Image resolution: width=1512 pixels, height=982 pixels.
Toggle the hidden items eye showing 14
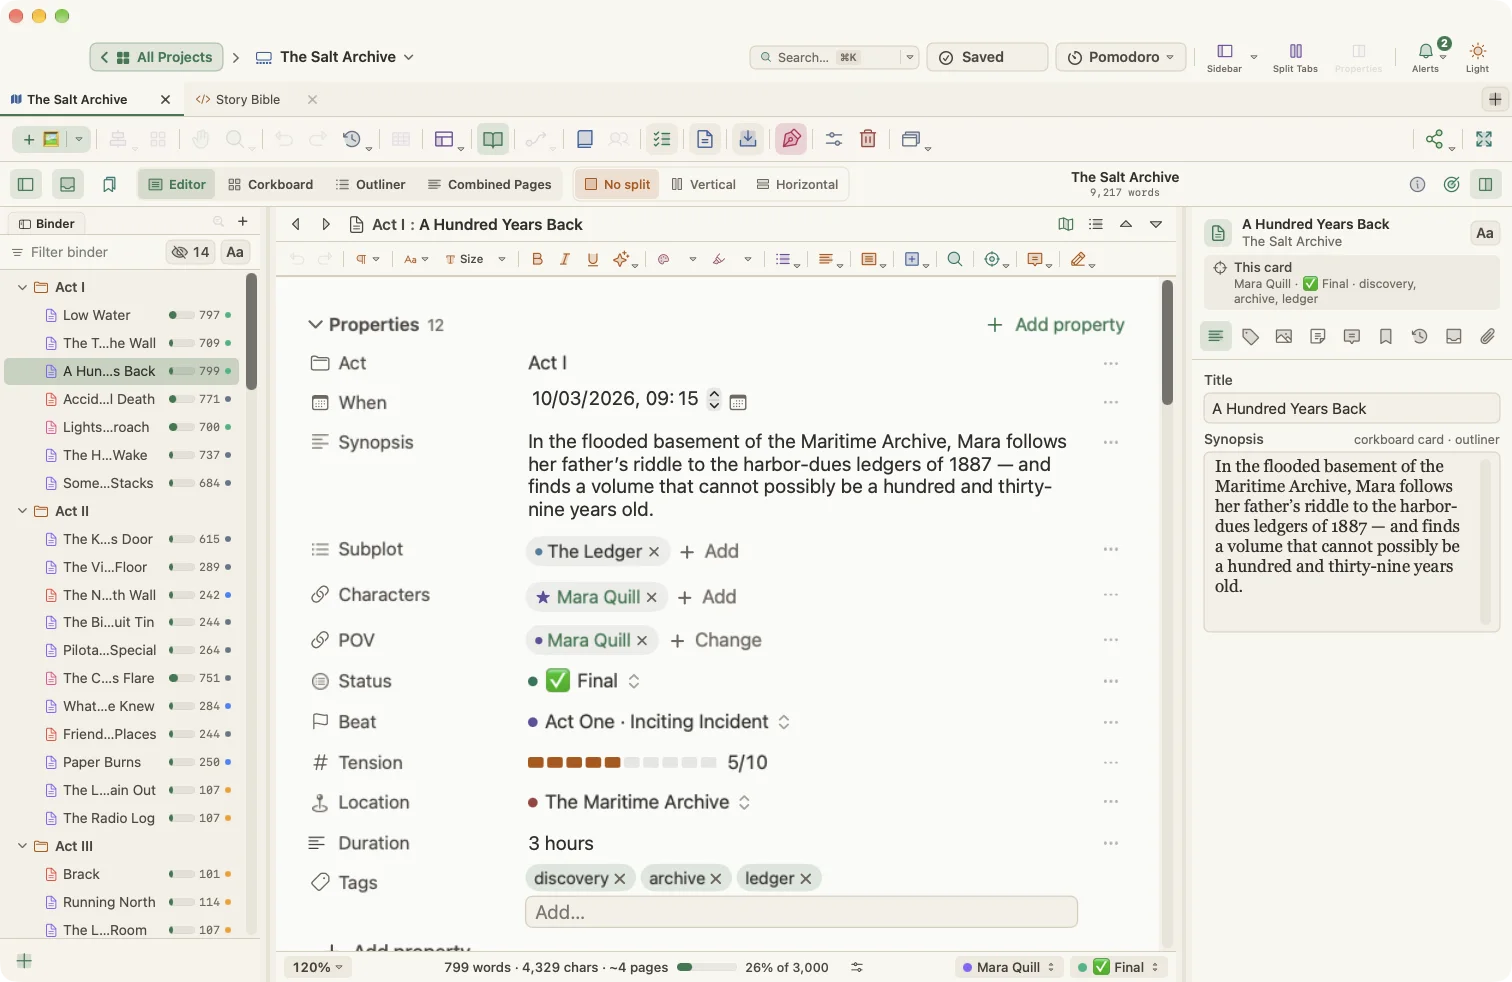coord(190,252)
